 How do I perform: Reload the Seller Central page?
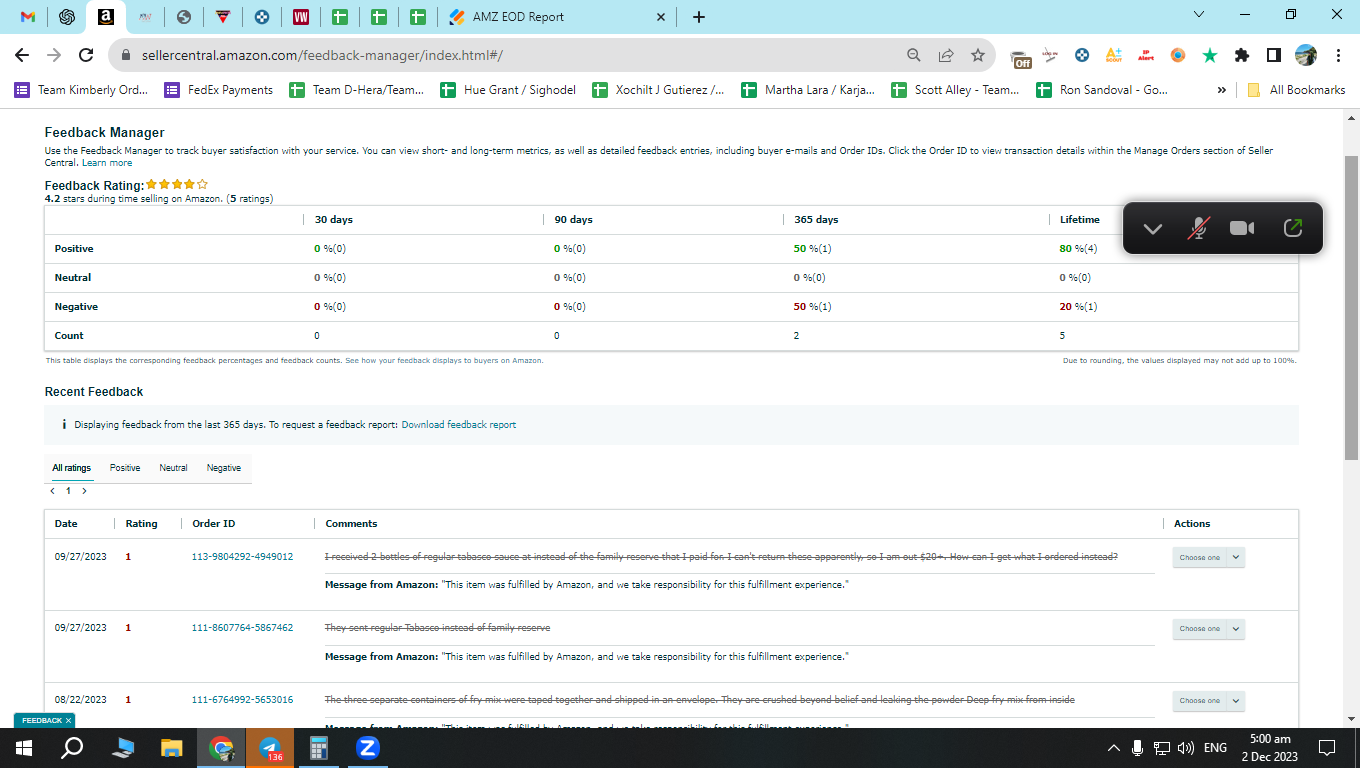86,55
